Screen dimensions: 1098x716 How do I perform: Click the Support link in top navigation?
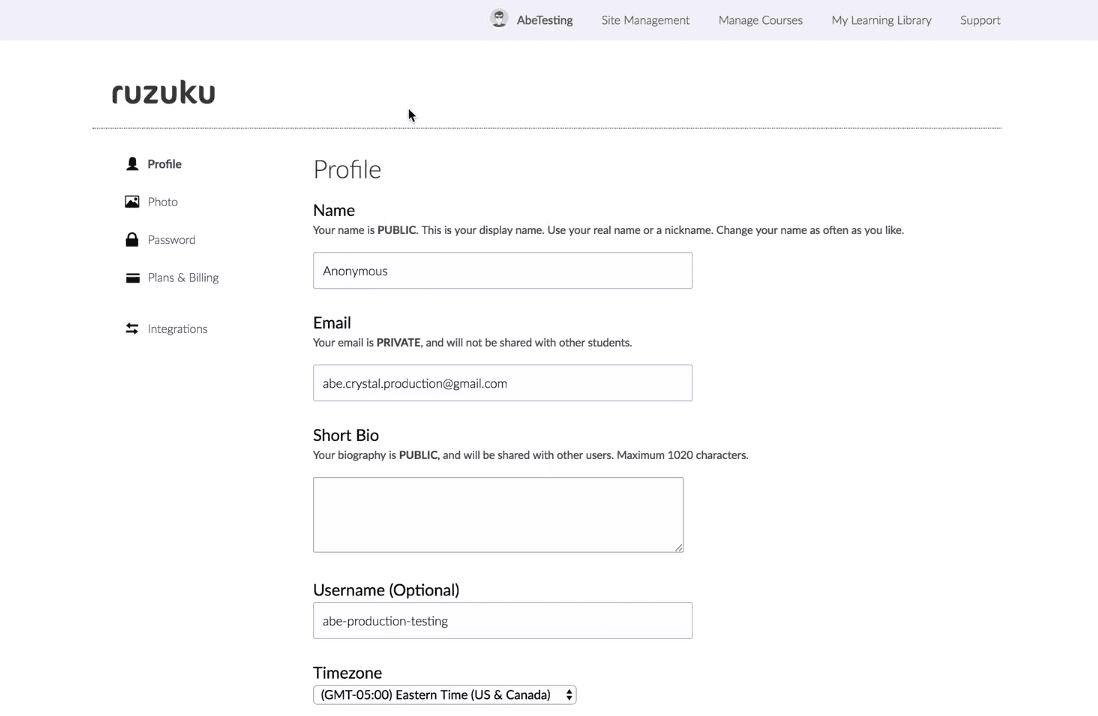point(980,20)
